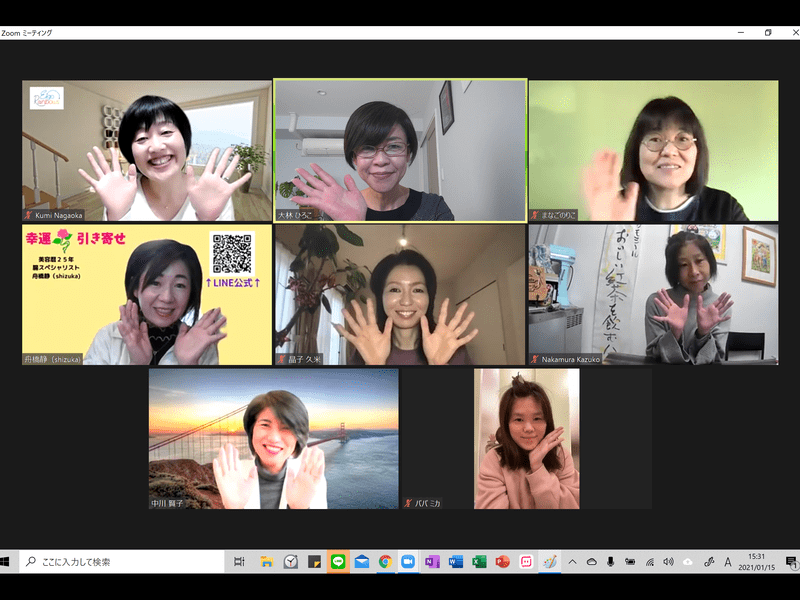
Task: Click the Wi-Fi network icon in the tray
Action: 649,562
